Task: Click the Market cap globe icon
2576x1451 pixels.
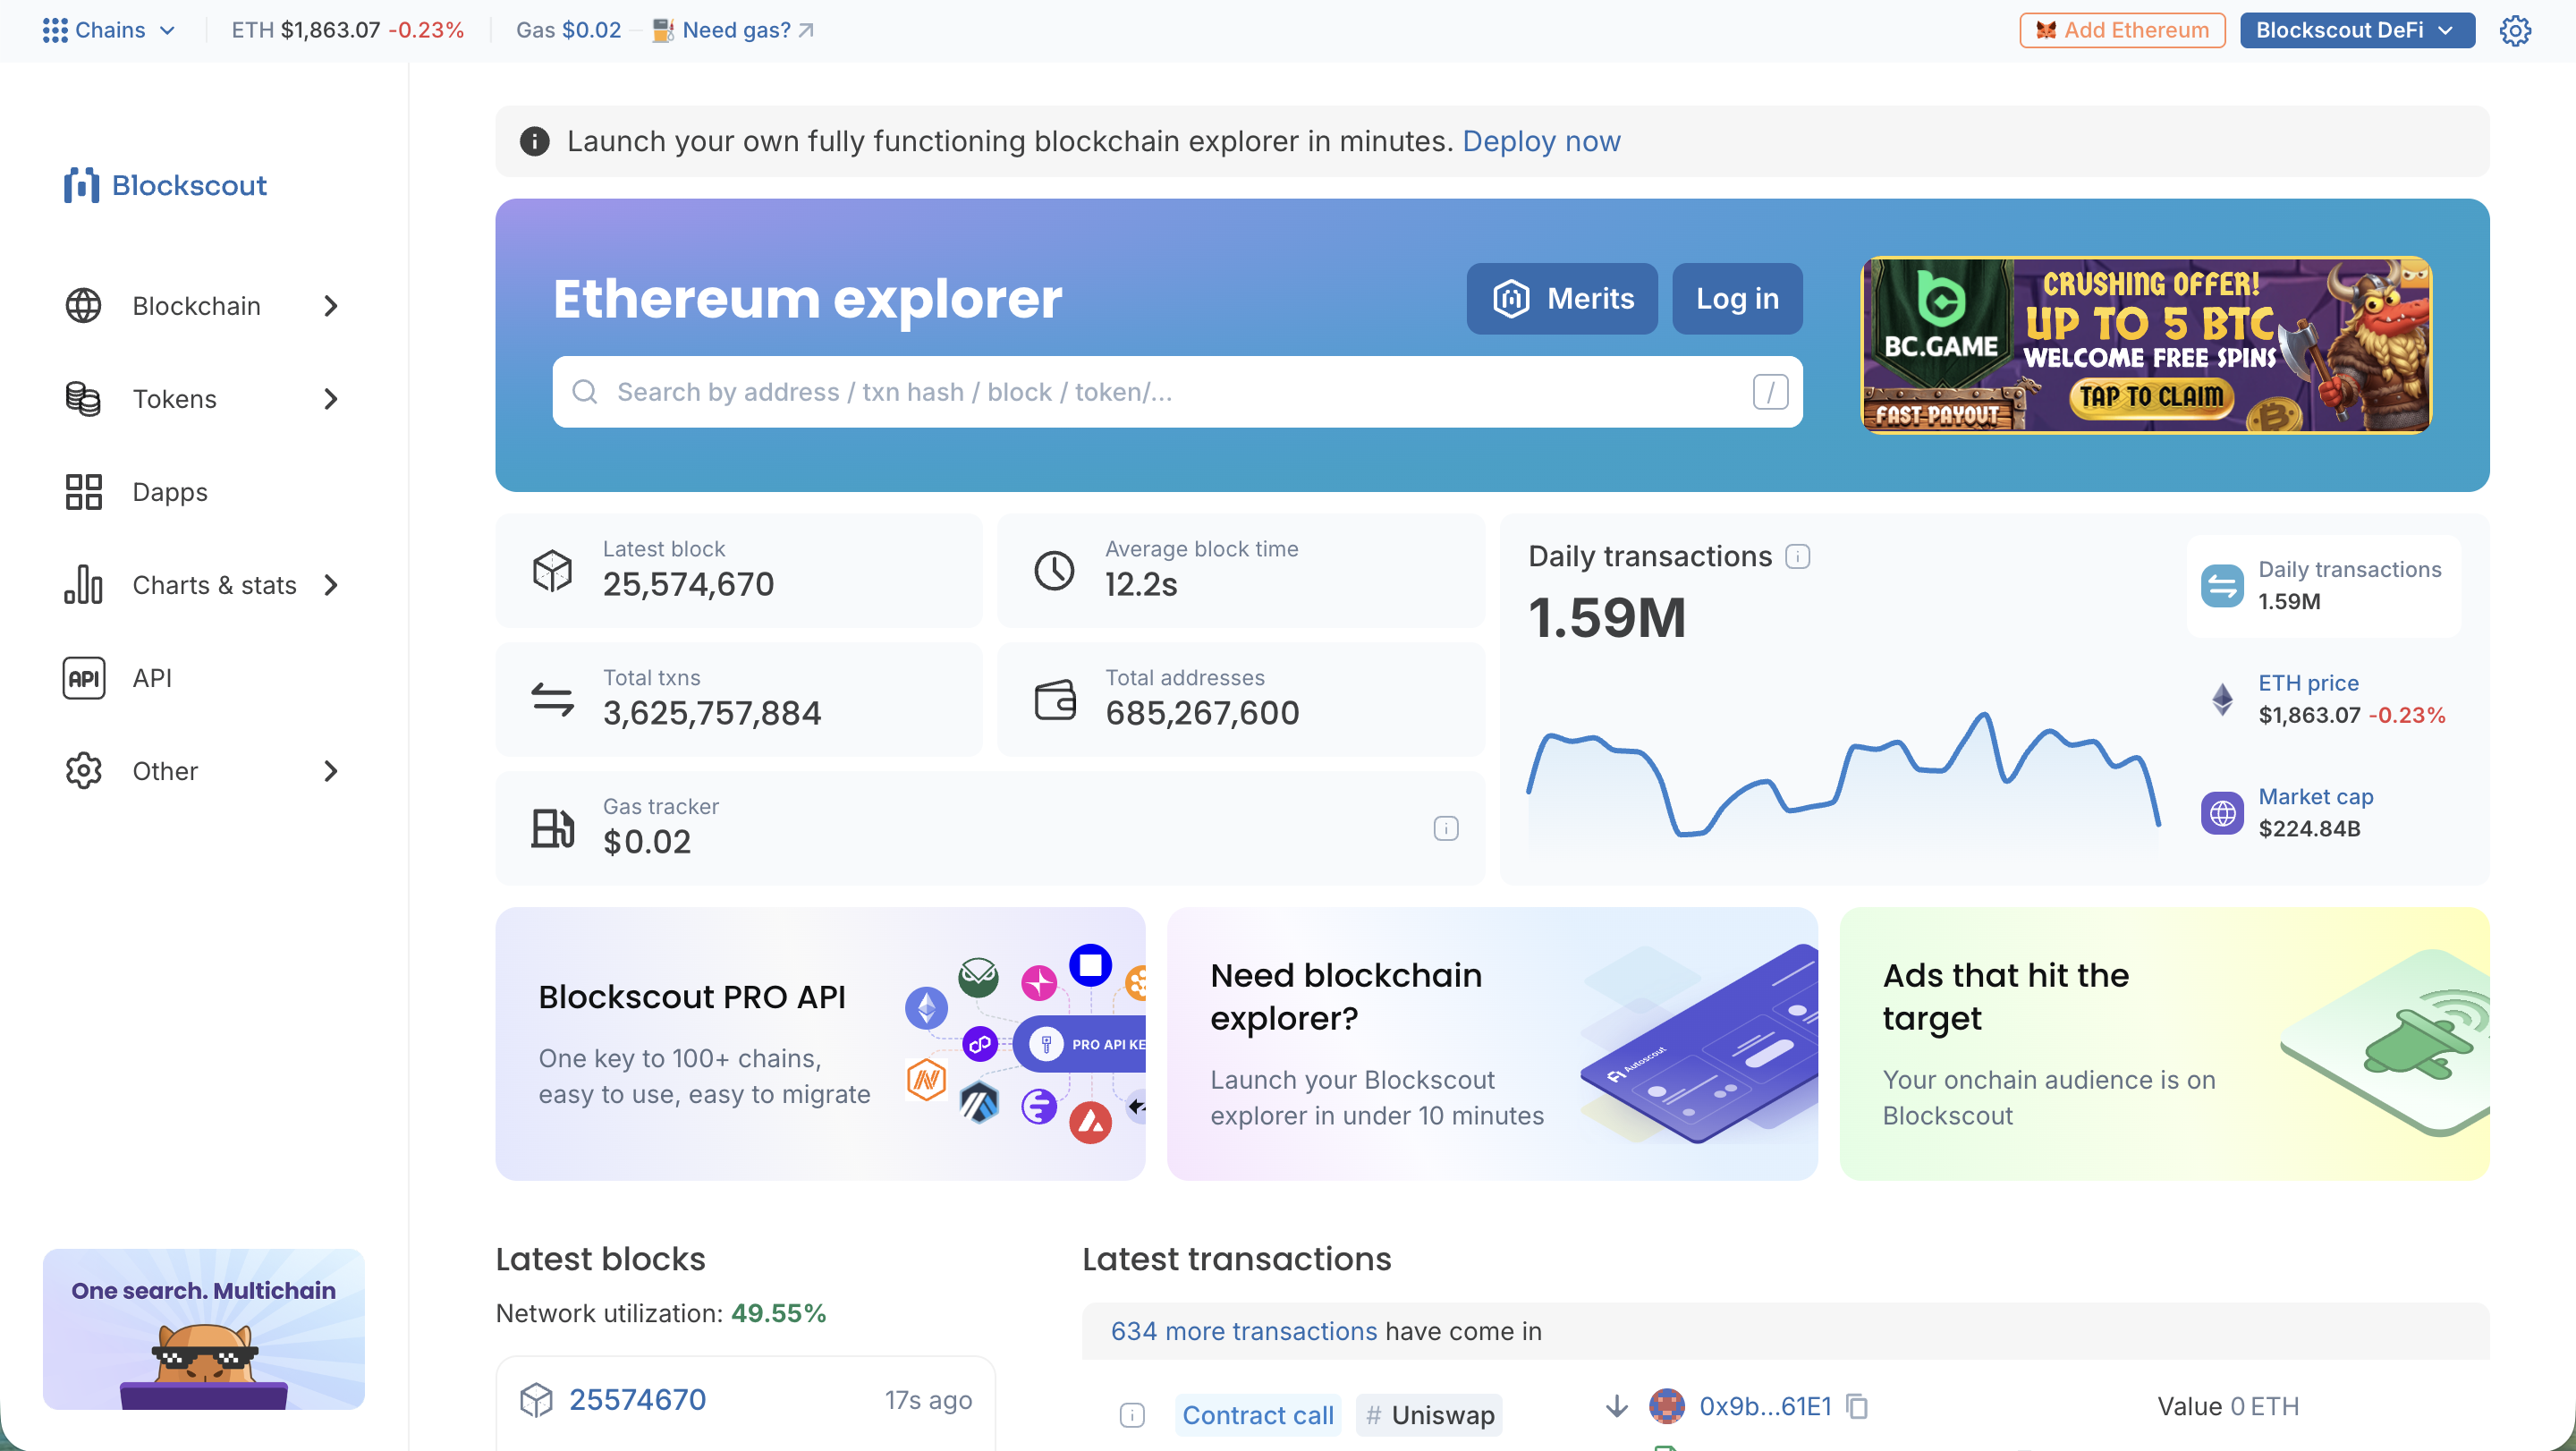Action: point(2222,813)
